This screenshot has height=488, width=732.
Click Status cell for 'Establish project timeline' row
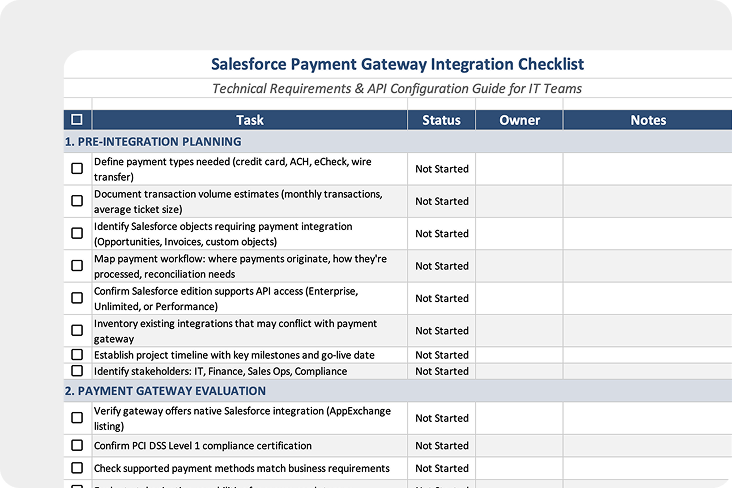442,355
